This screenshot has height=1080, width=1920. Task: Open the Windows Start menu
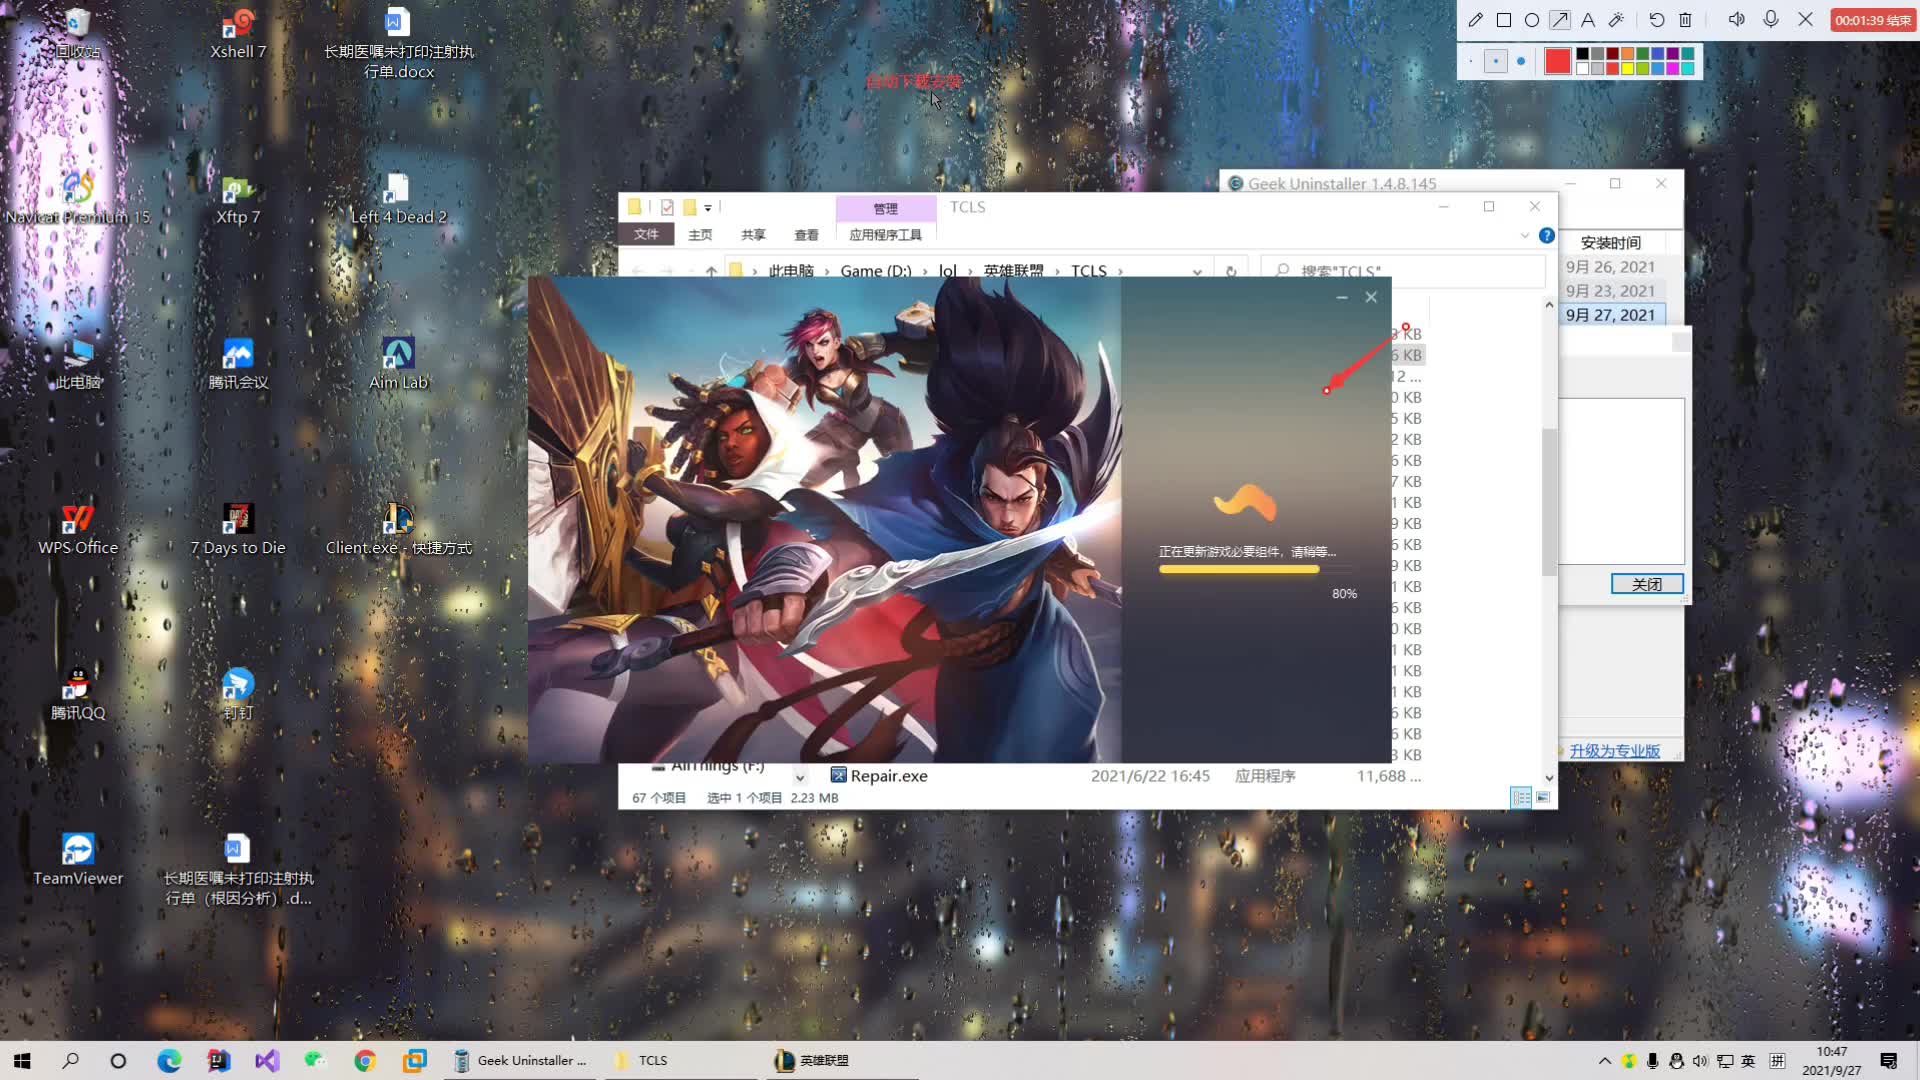click(x=22, y=1061)
